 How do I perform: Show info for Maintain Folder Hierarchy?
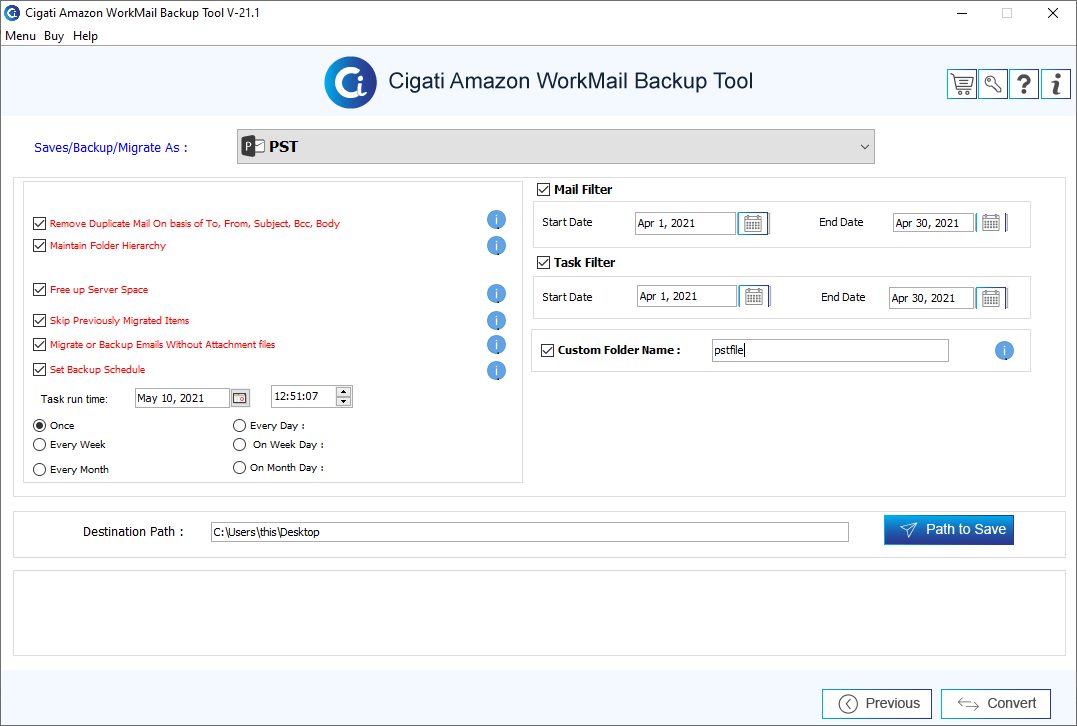click(496, 246)
